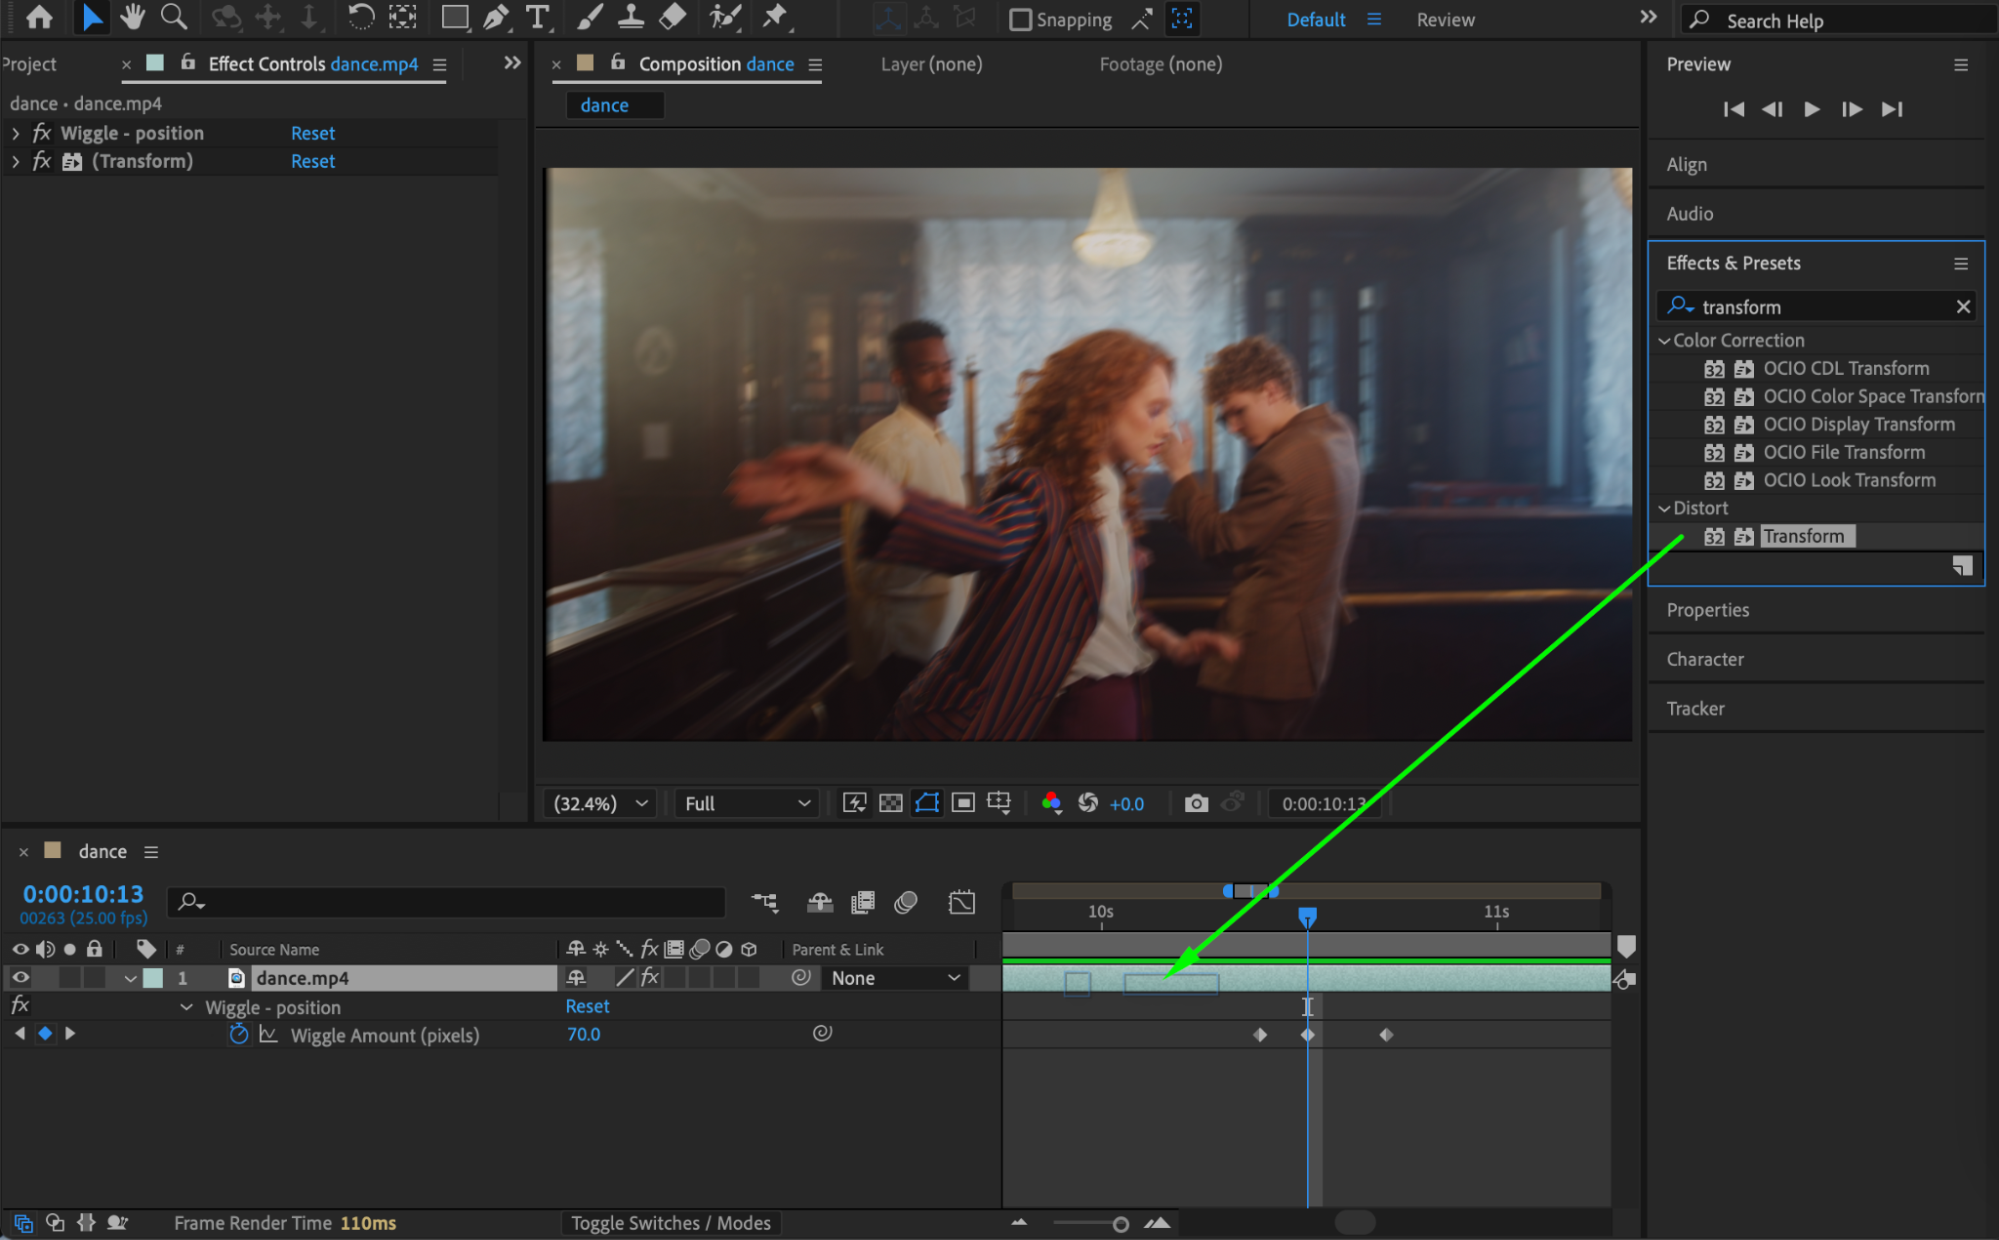Enable the Snapping checkbox

[1020, 19]
